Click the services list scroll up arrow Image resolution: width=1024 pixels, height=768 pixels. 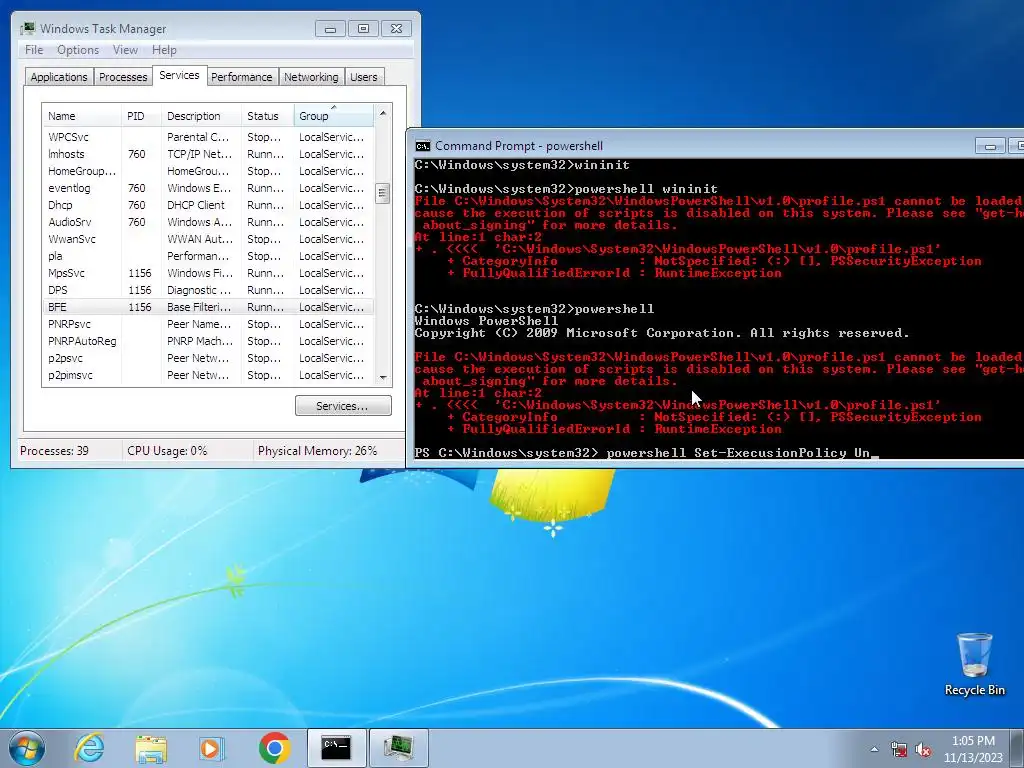pos(383,113)
